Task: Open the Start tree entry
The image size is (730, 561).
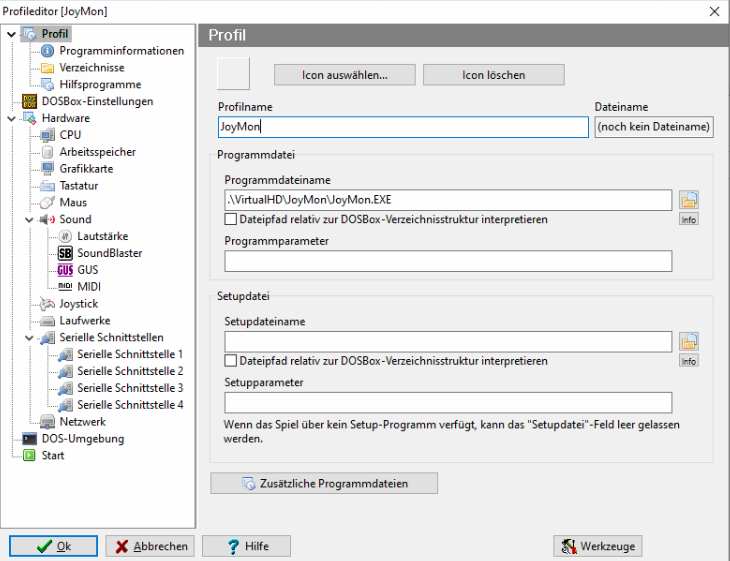Action: (52, 456)
